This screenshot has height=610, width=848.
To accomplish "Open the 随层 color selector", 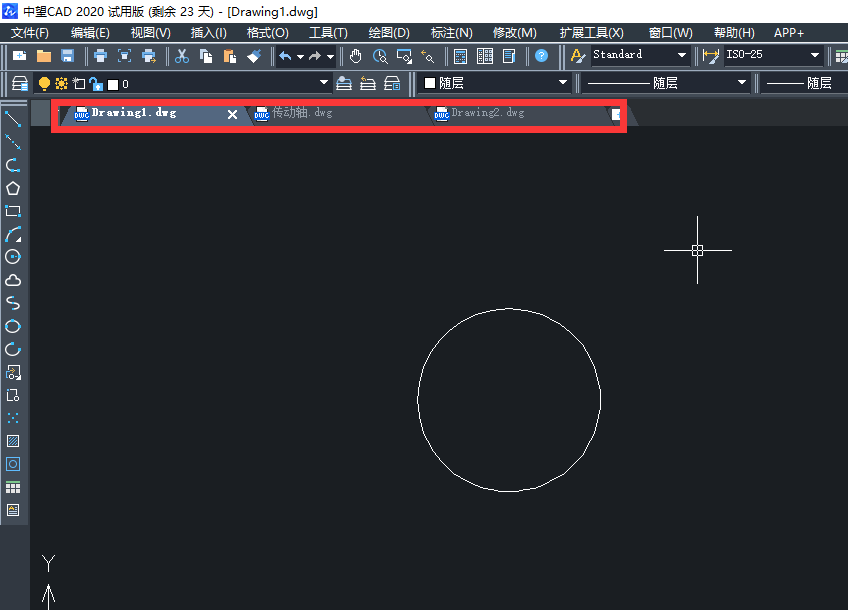I will tap(495, 83).
